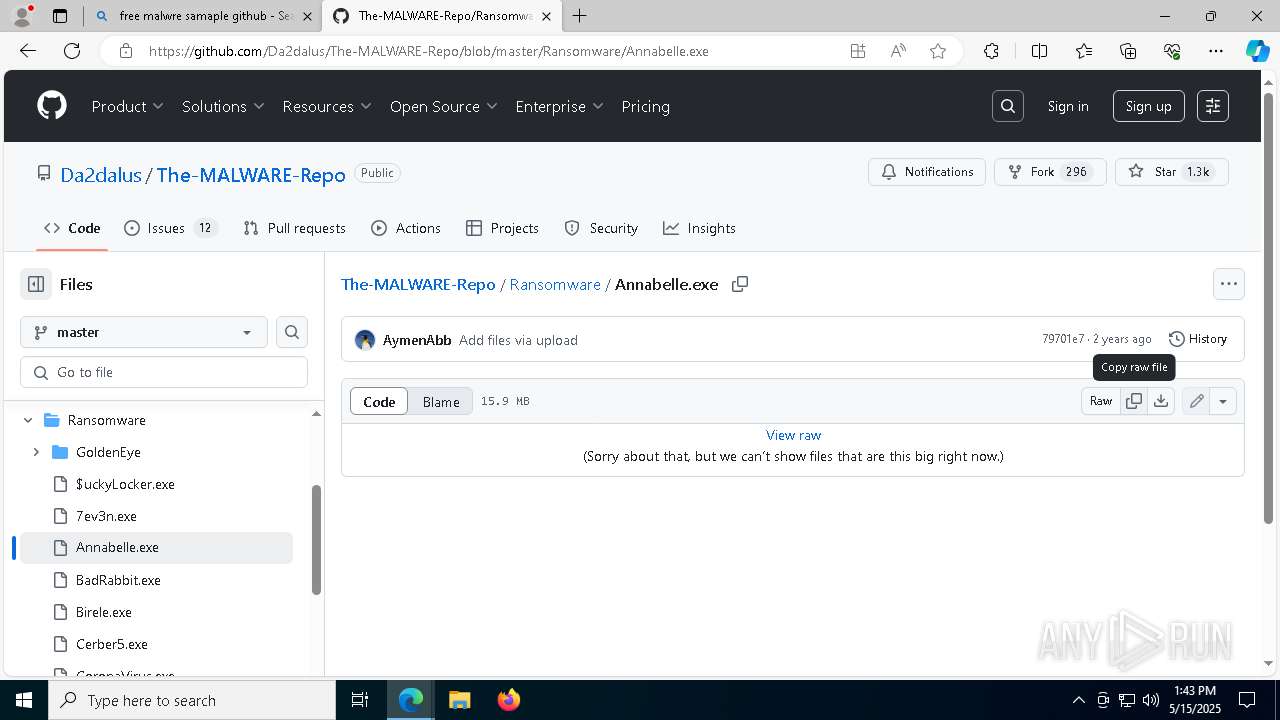Star the repository
Screen dimensions: 1280x720
(1171, 172)
